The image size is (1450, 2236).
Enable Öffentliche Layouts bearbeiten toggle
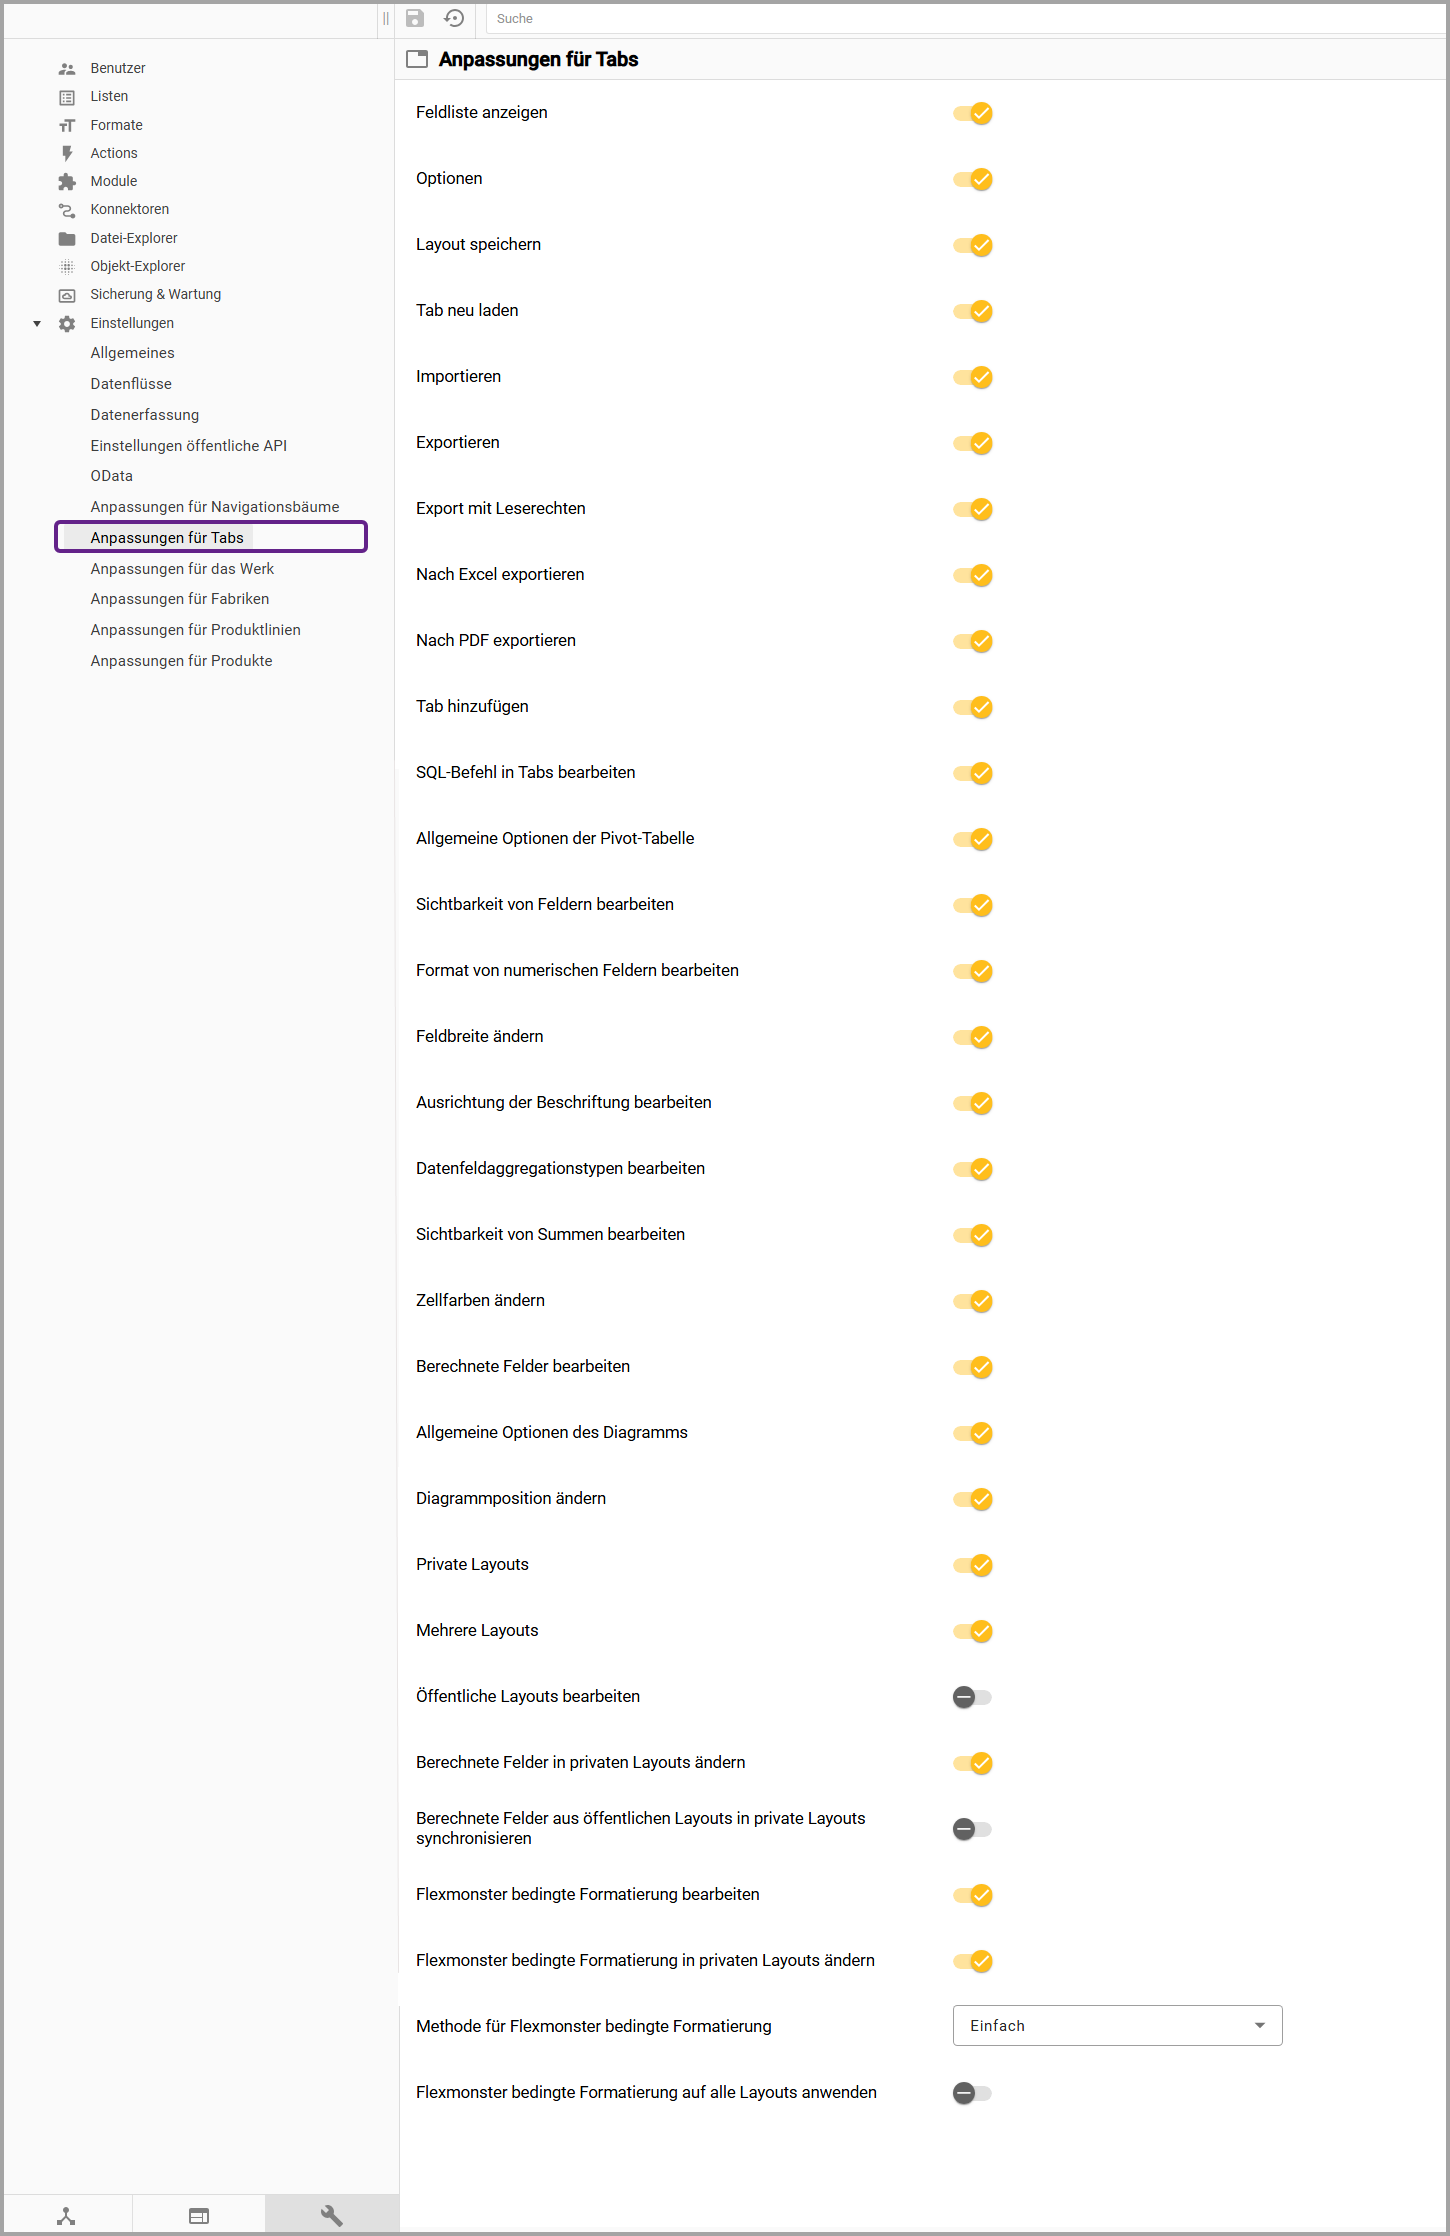click(x=972, y=1697)
